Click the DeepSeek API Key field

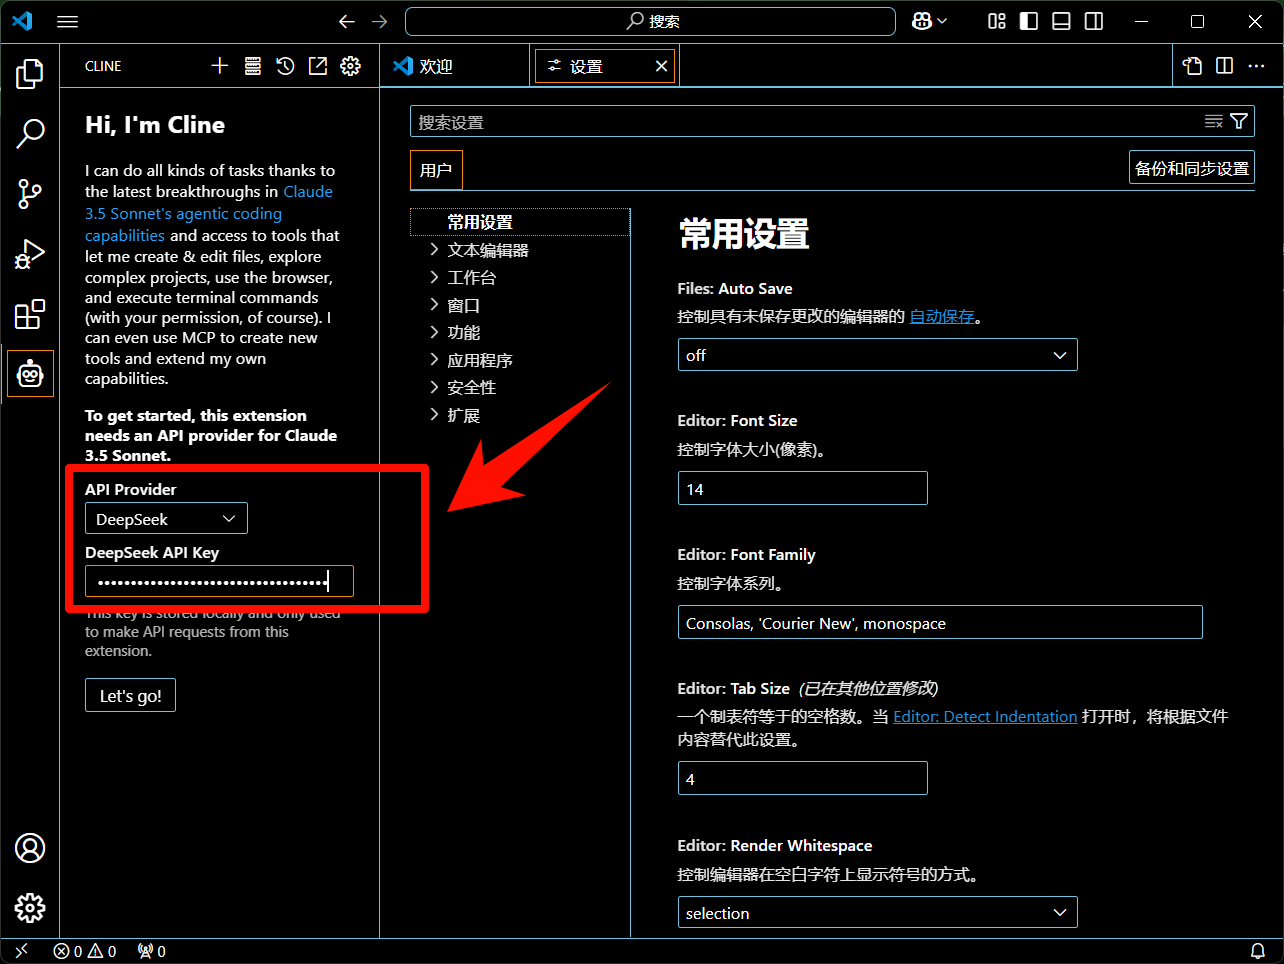tap(219, 581)
